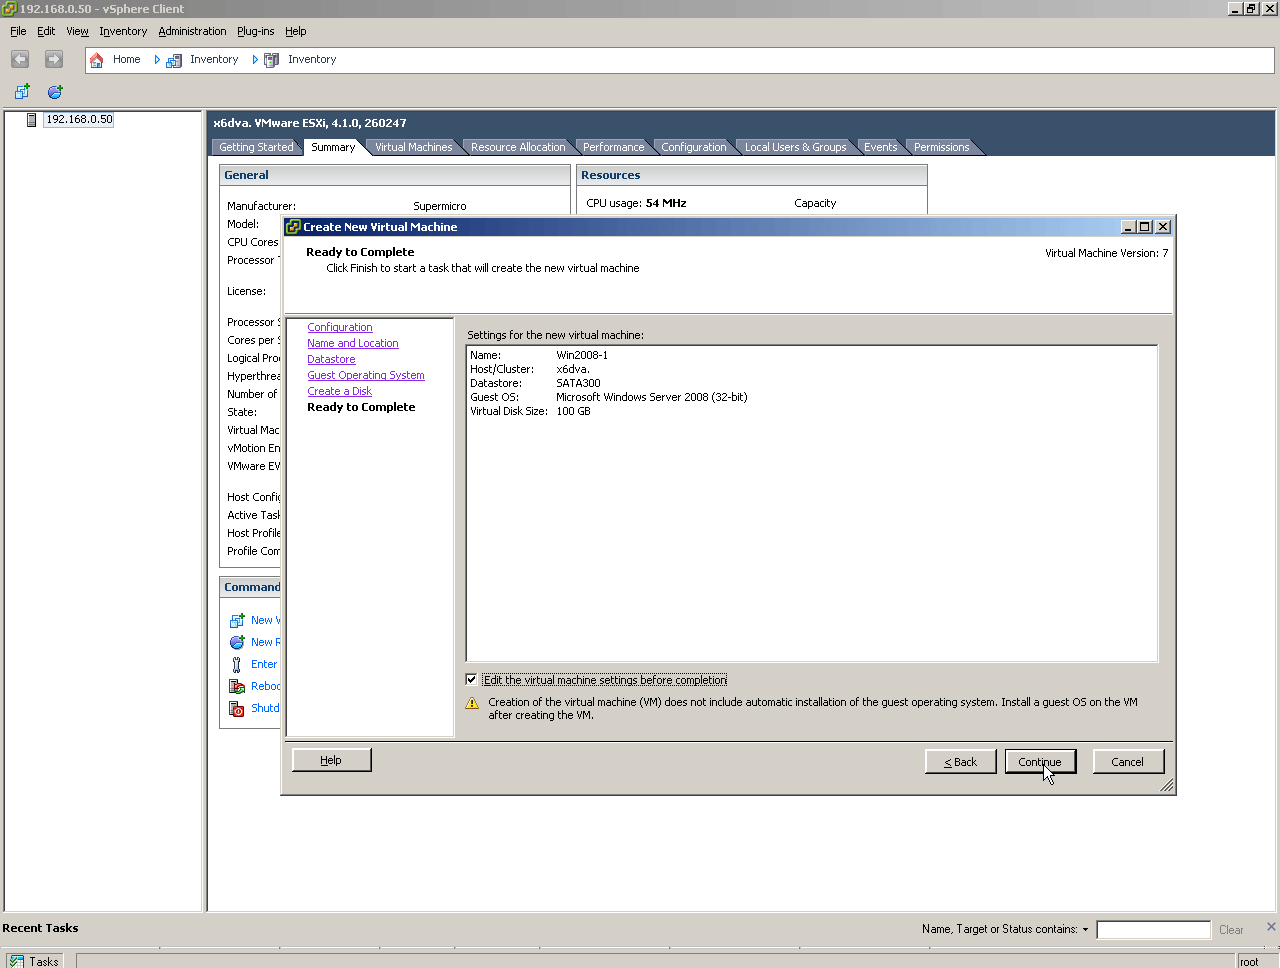Go to the Name and Location step link
Screen dimensions: 1280x968
(353, 344)
